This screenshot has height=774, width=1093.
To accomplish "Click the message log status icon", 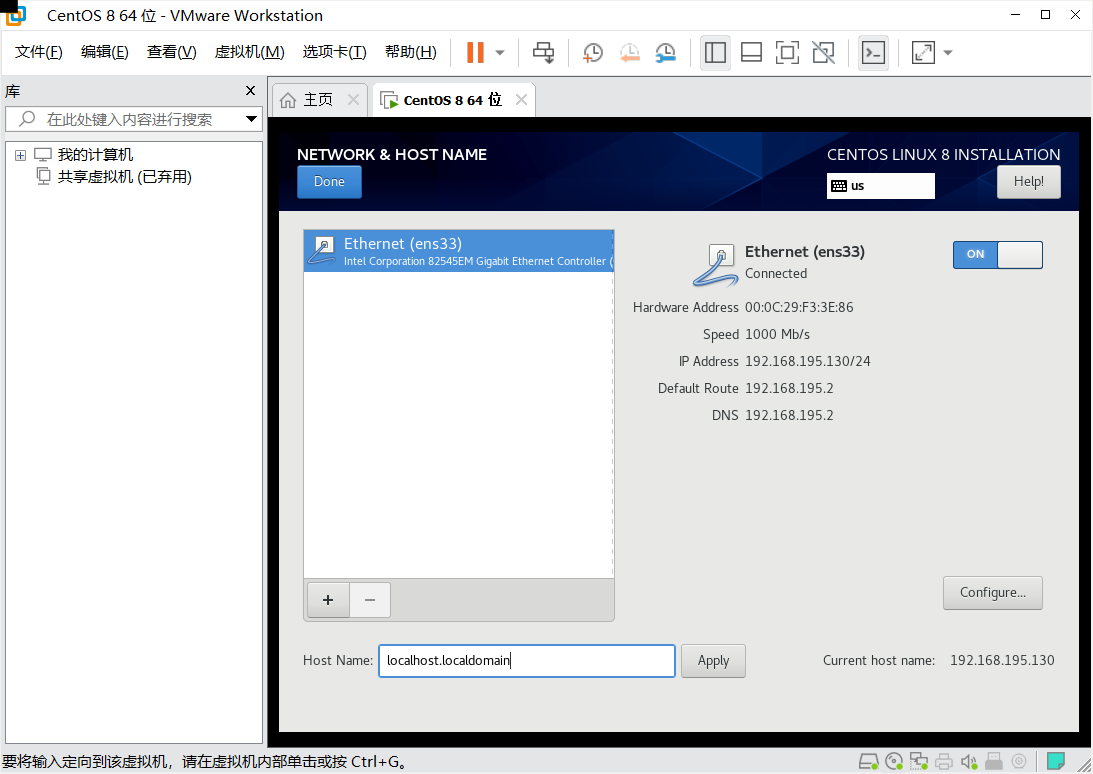I will pyautogui.click(x=1056, y=760).
